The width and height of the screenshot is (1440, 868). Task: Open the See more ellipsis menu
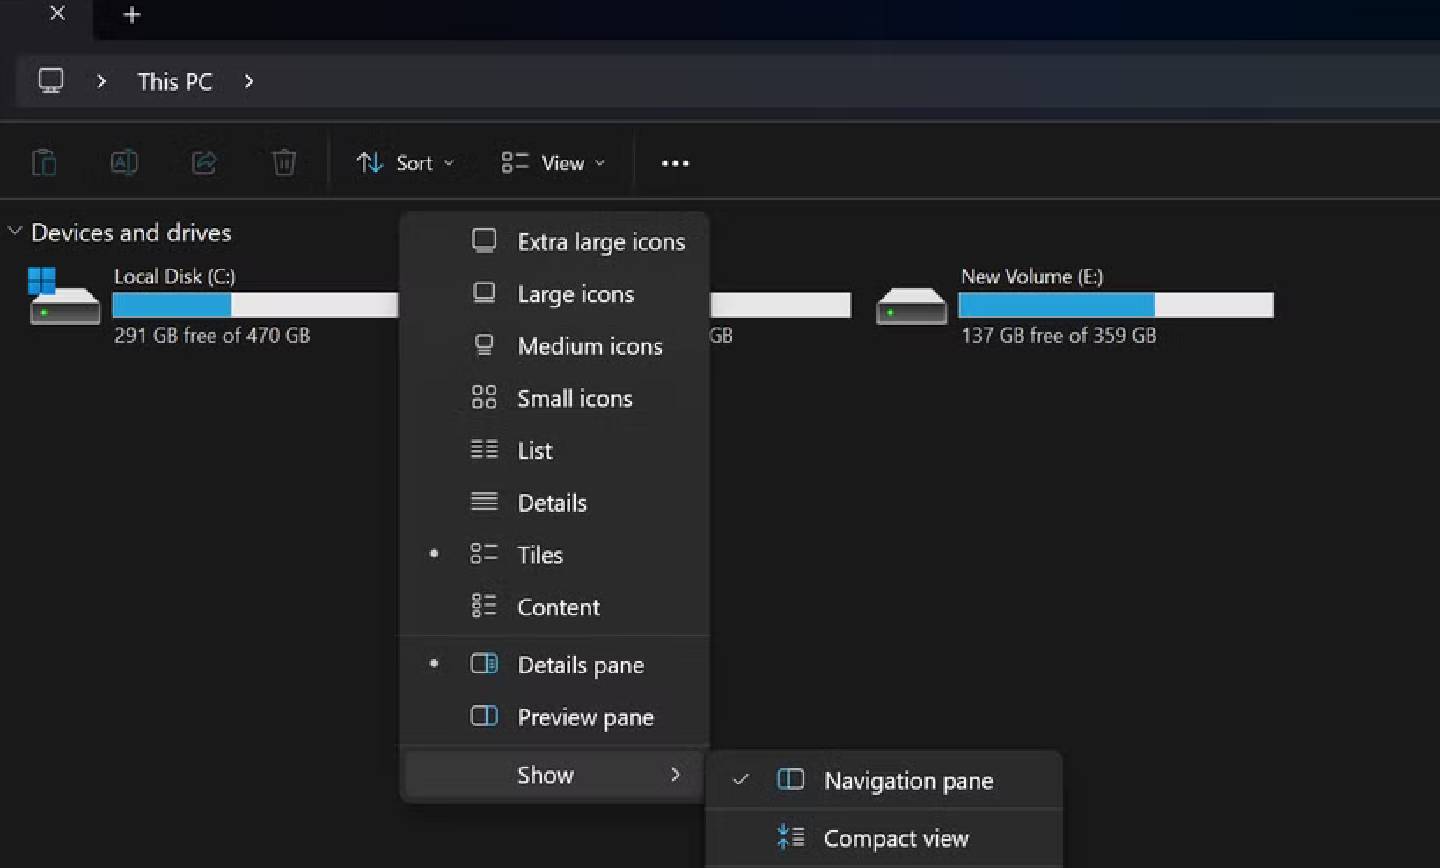pos(675,163)
